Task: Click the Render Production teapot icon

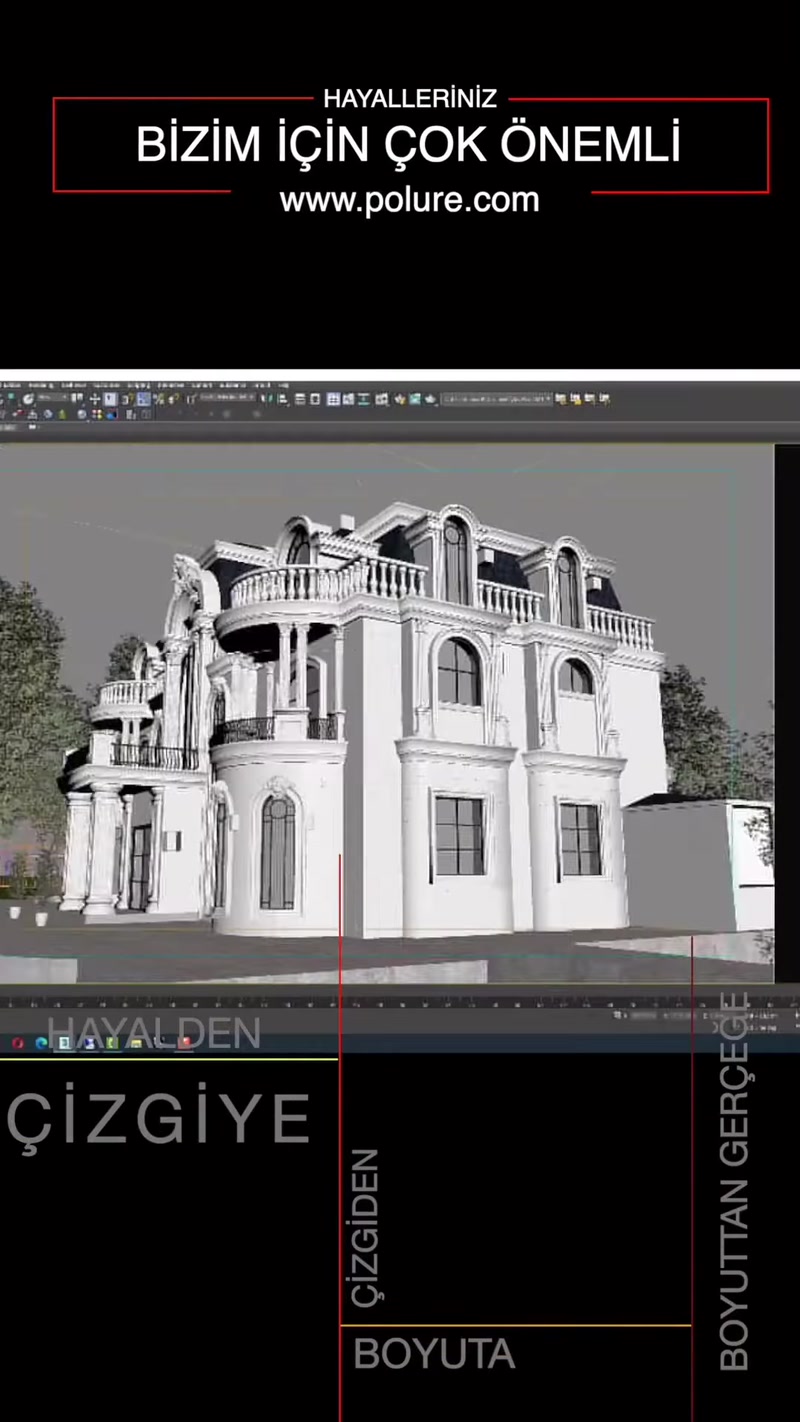Action: coord(430,399)
